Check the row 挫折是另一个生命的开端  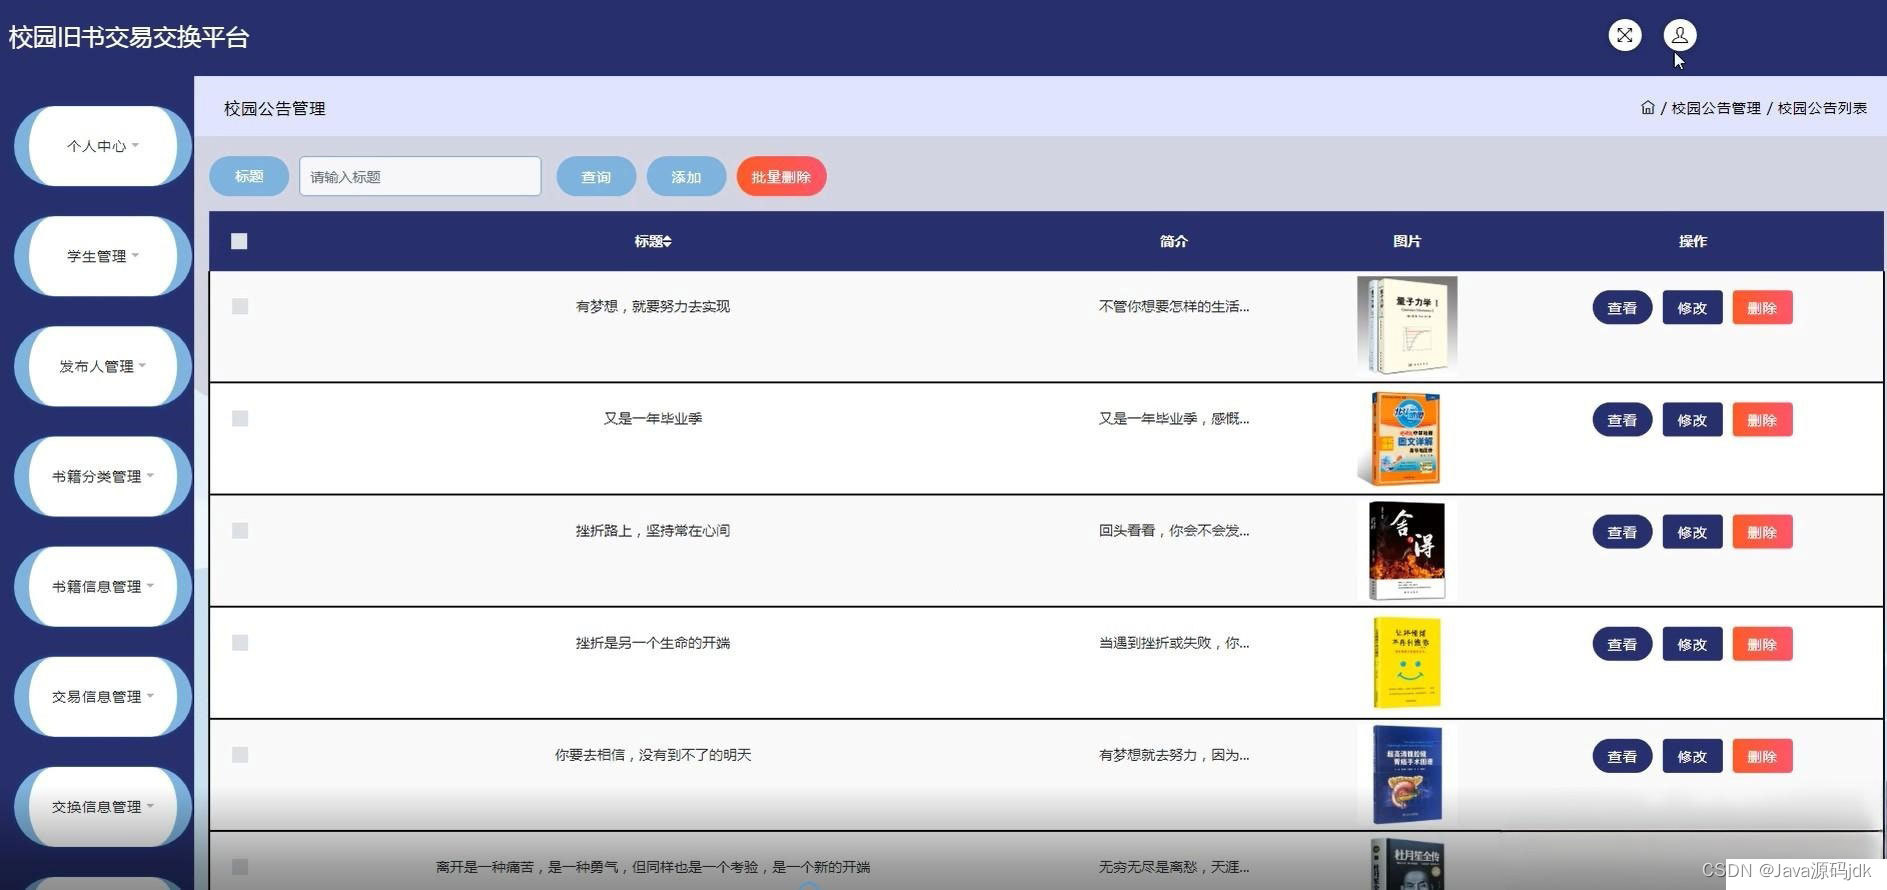point(240,642)
